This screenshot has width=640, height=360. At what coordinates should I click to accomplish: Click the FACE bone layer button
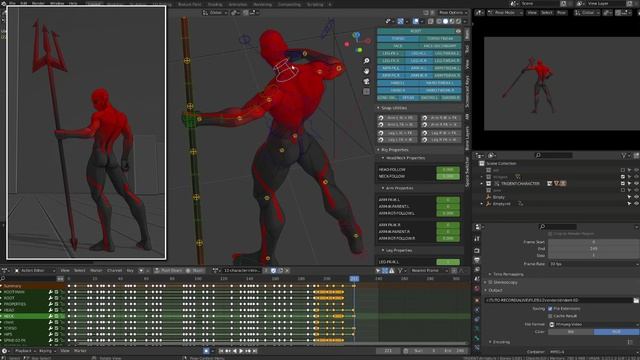pyautogui.click(x=398, y=46)
